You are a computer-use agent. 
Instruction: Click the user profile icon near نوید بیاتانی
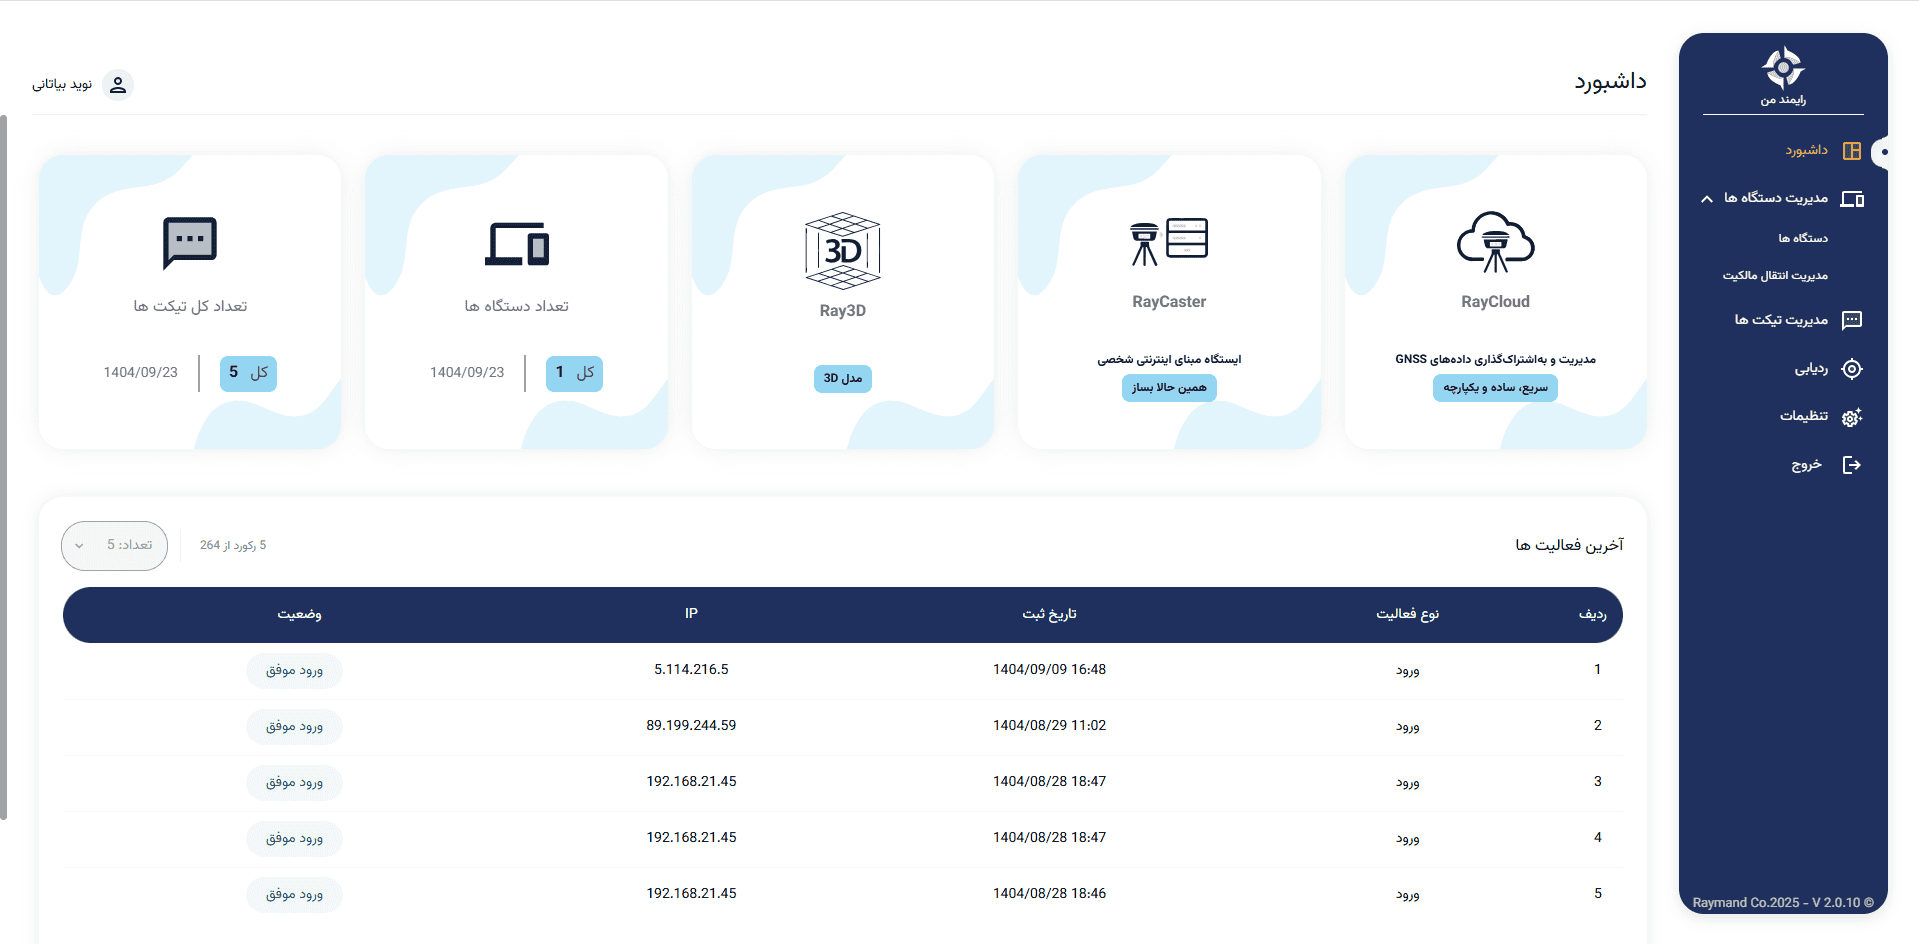(x=117, y=85)
